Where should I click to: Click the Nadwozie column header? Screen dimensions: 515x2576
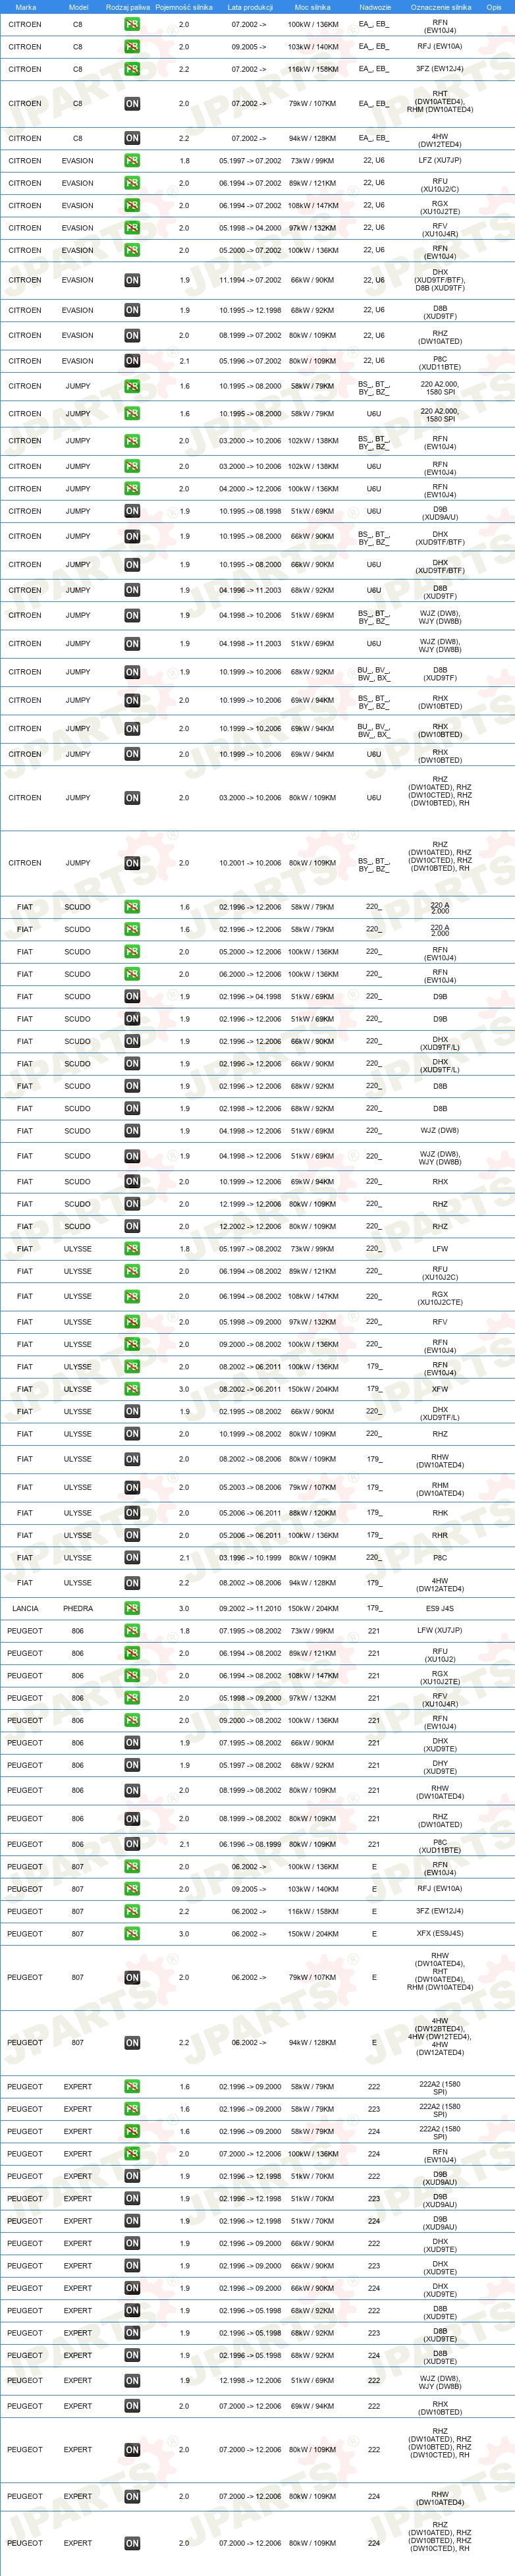pyautogui.click(x=375, y=7)
